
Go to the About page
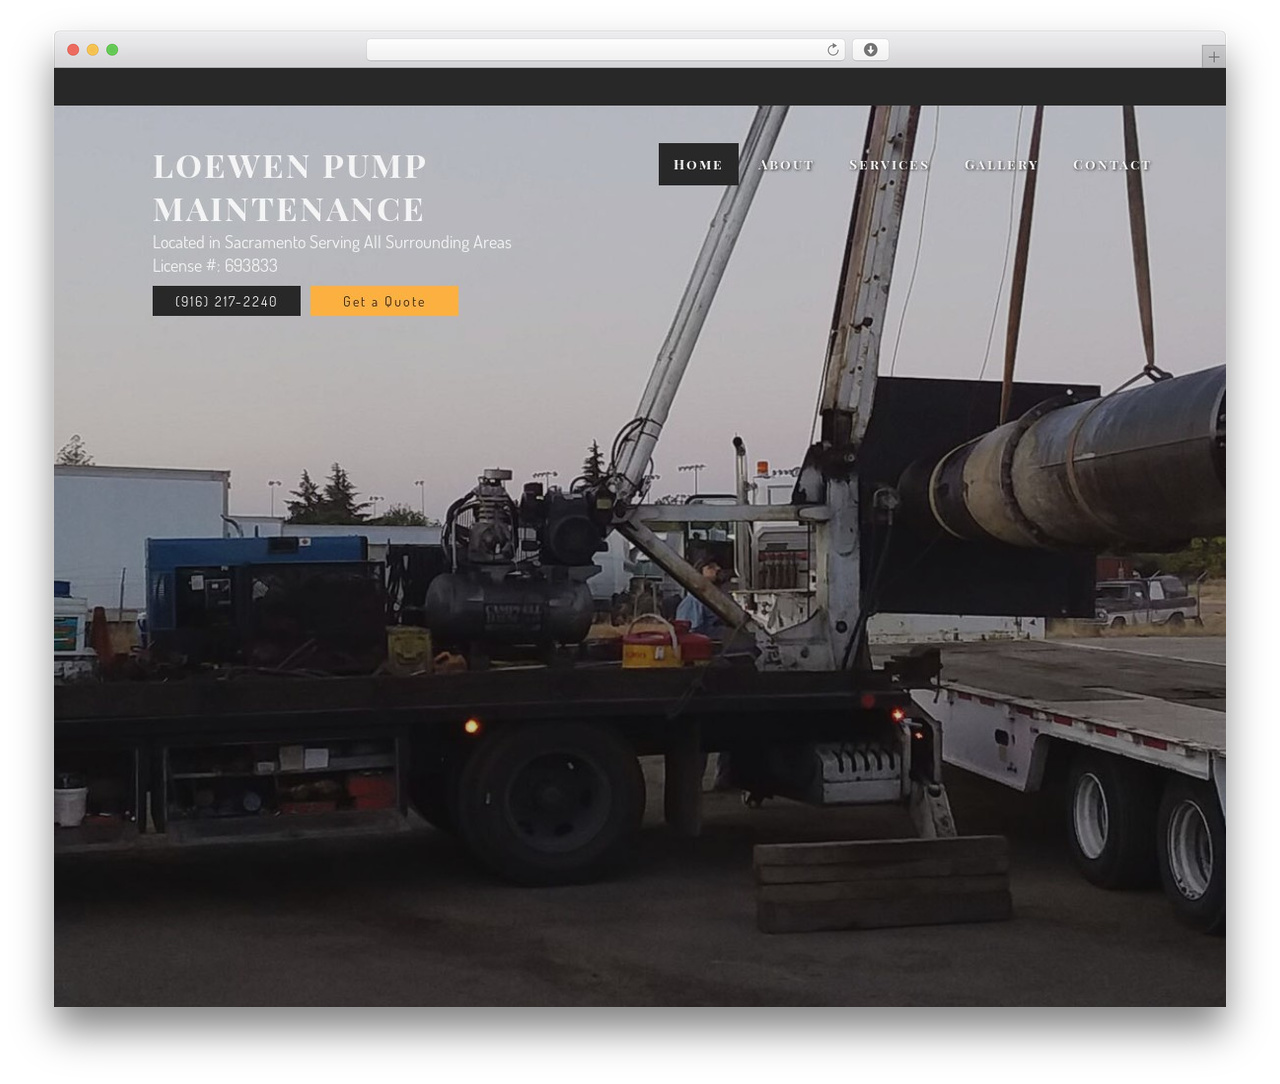coord(786,164)
